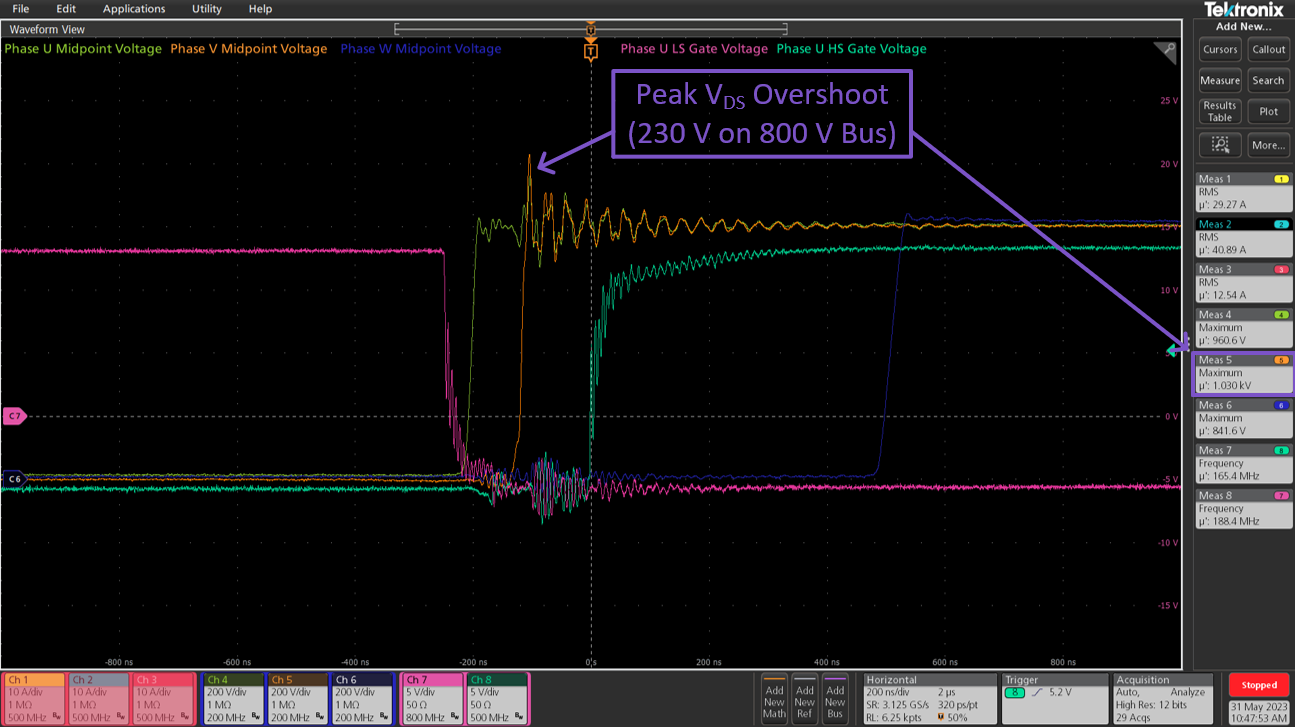Viewport: 1295px width, 728px height.
Task: Select Meas 8 Frequency badge
Action: click(x=1243, y=508)
